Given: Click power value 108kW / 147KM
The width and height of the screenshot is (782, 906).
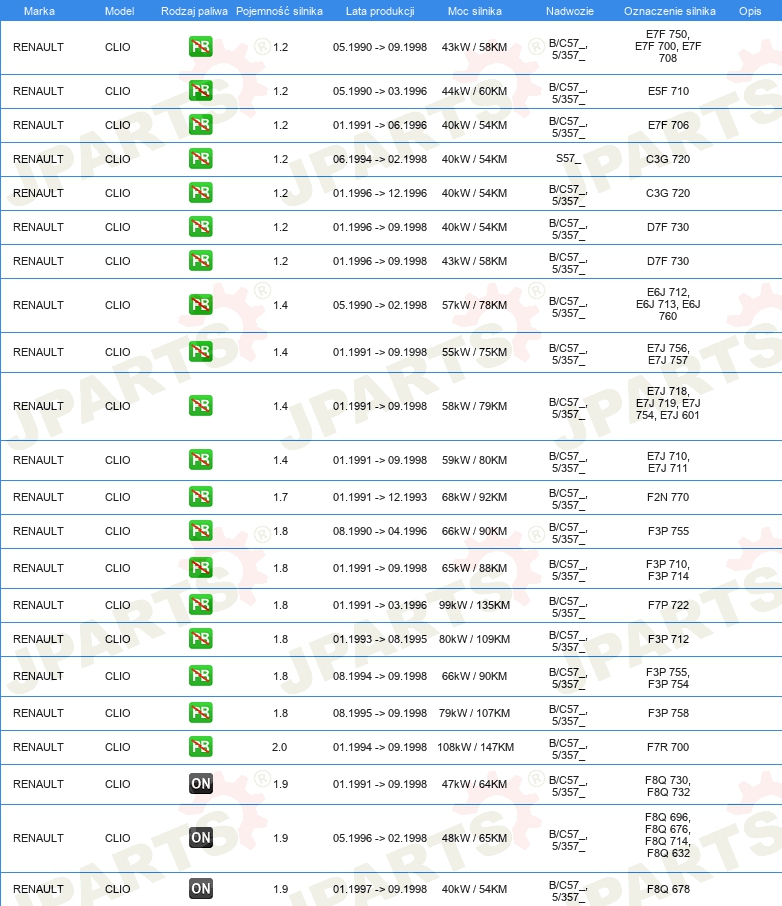Looking at the screenshot, I should point(475,747).
